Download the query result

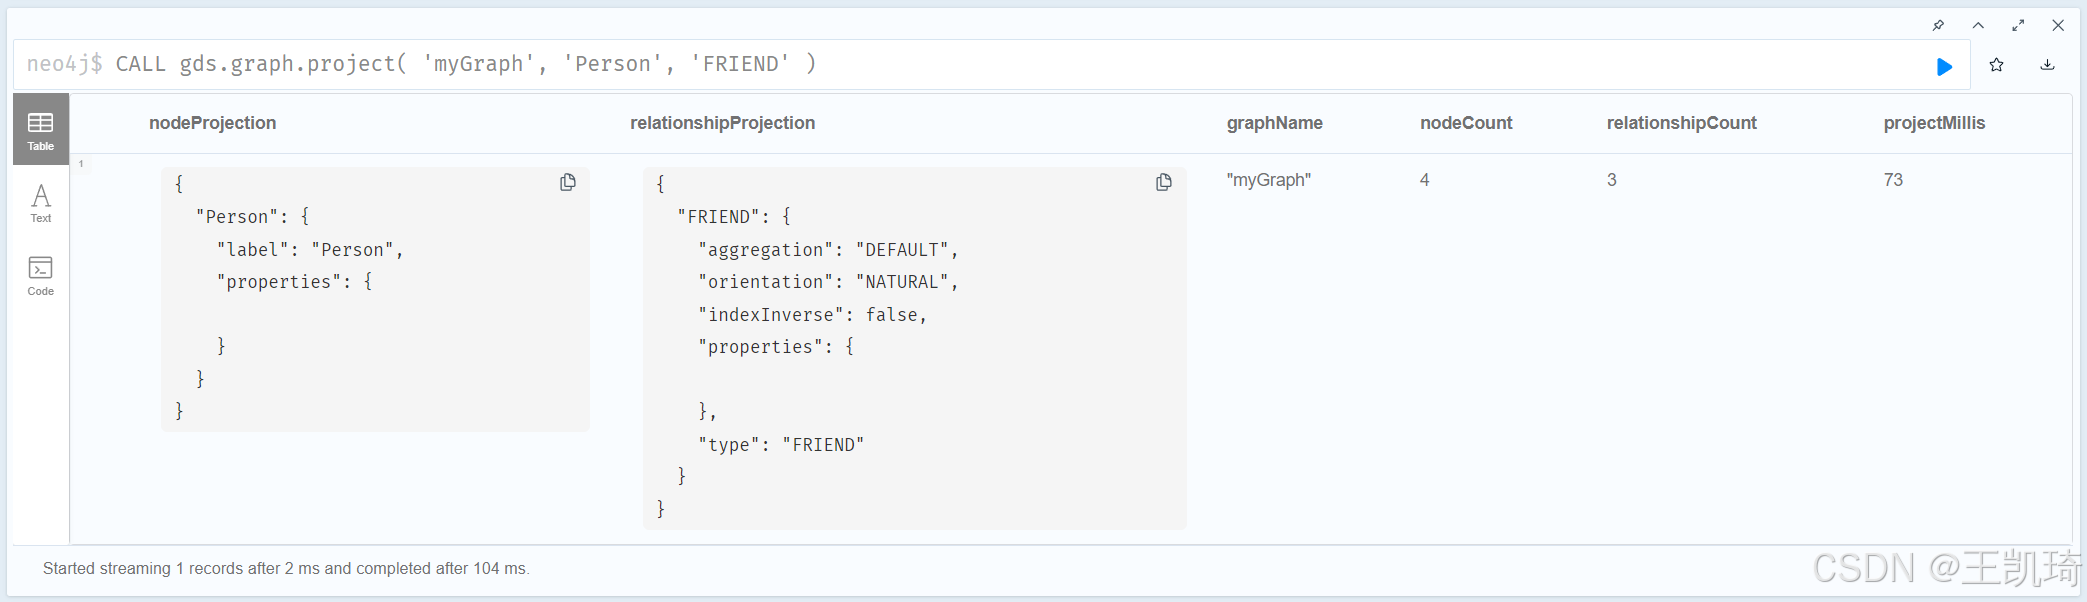[2047, 65]
